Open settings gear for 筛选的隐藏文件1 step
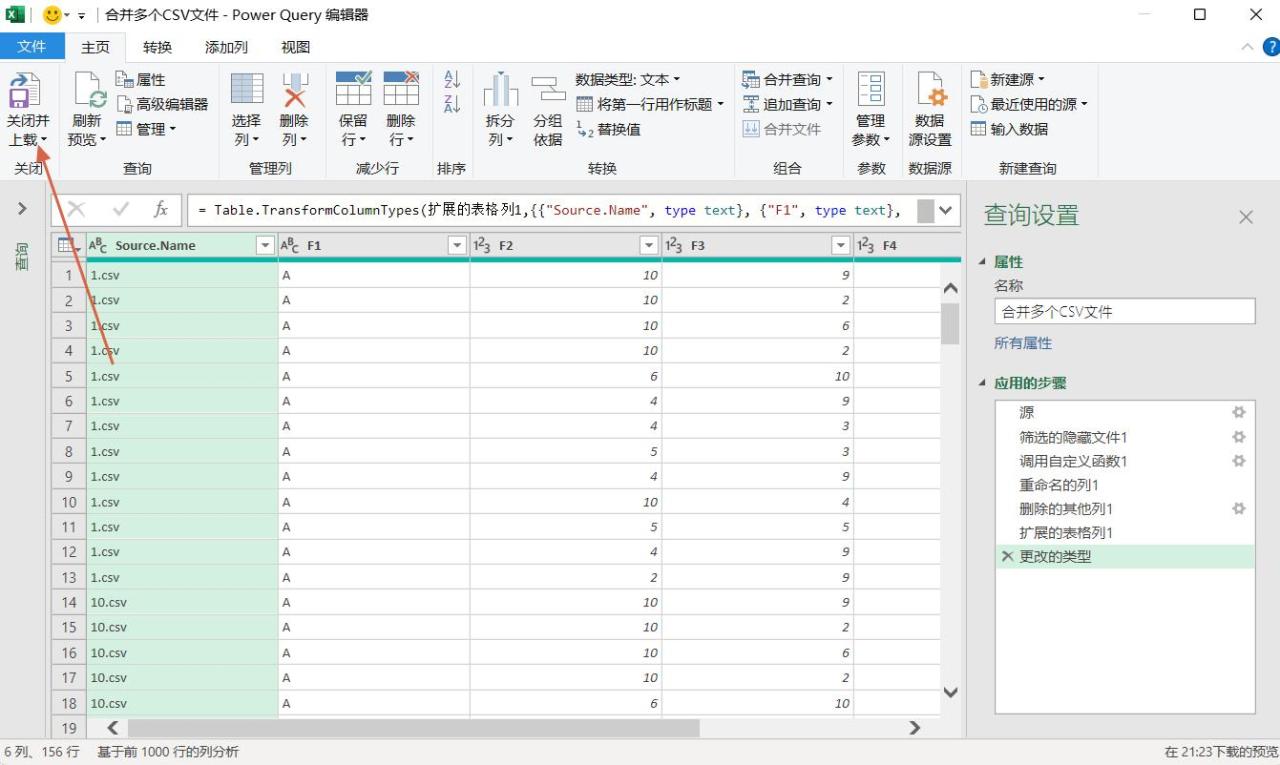The height and width of the screenshot is (765, 1280). tap(1239, 437)
